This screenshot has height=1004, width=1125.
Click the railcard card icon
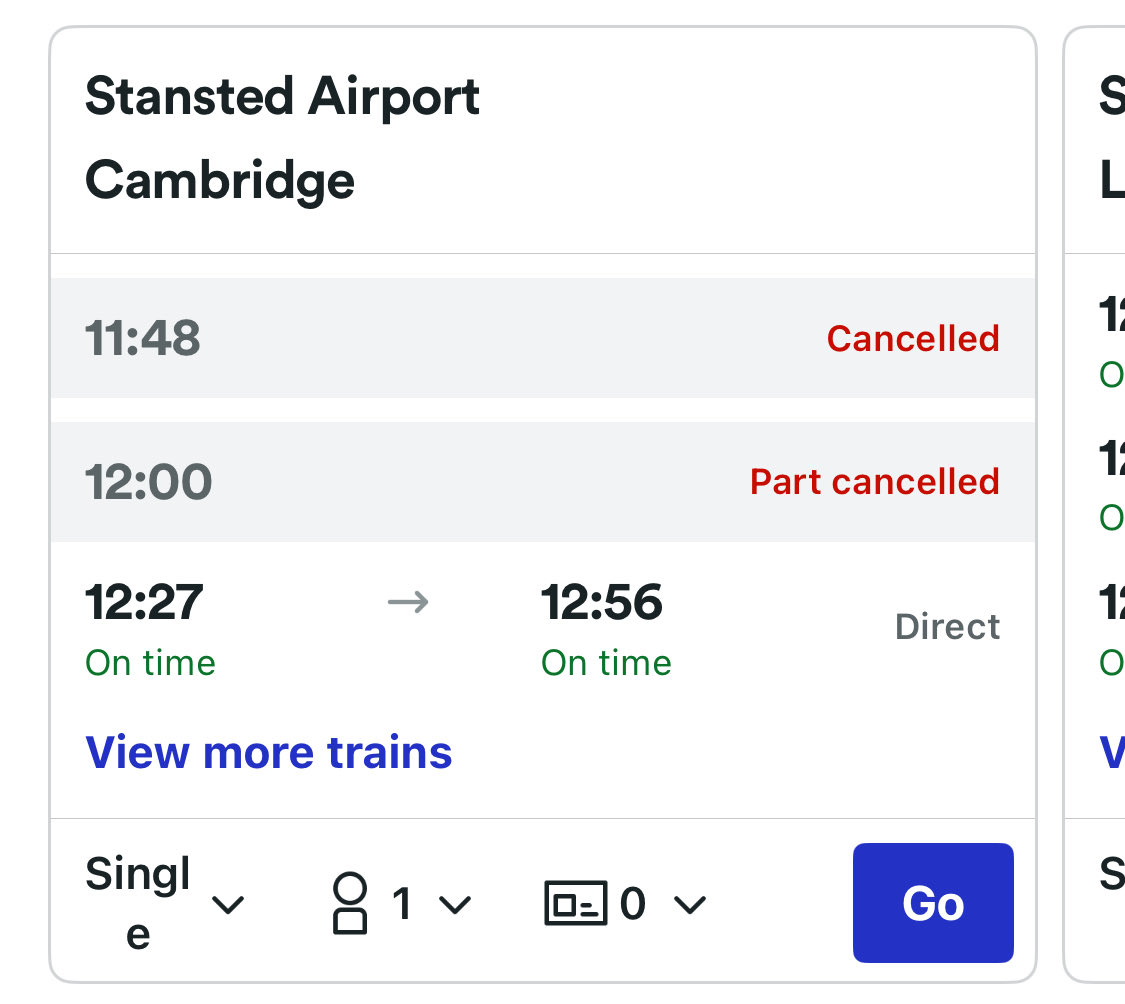click(575, 904)
